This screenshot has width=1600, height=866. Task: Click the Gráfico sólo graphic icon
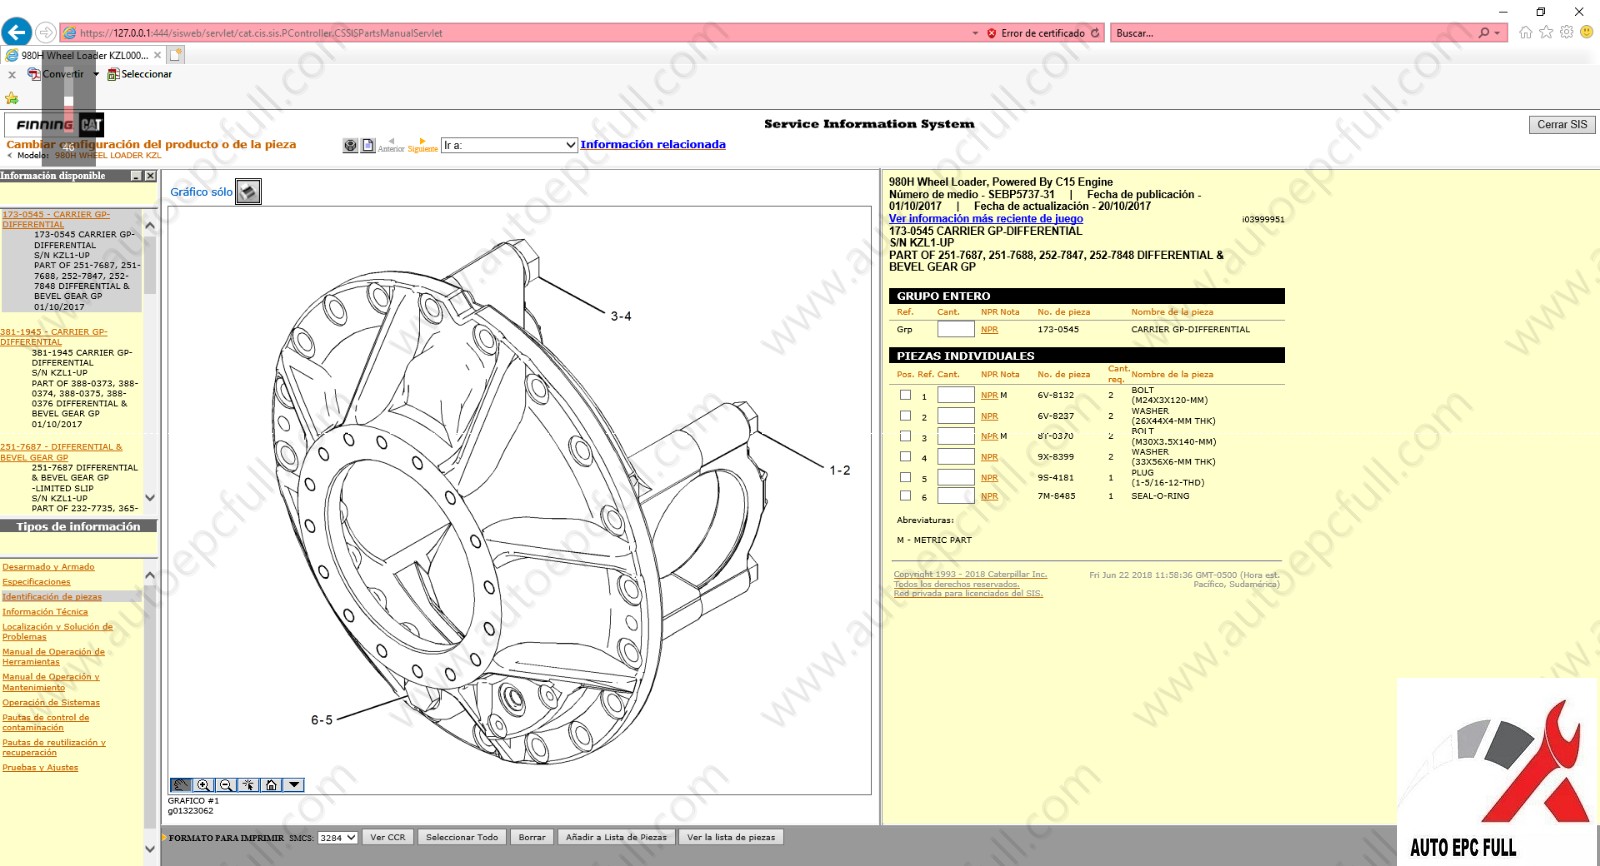tap(248, 191)
